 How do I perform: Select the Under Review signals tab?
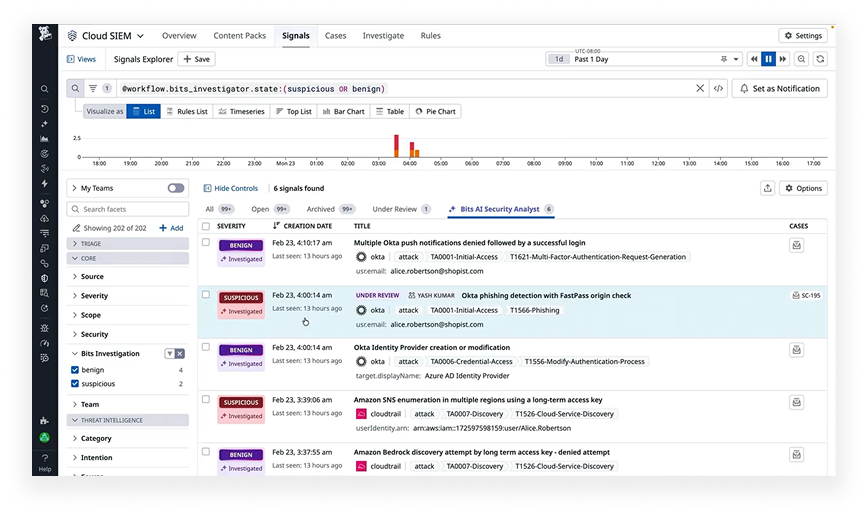click(401, 209)
